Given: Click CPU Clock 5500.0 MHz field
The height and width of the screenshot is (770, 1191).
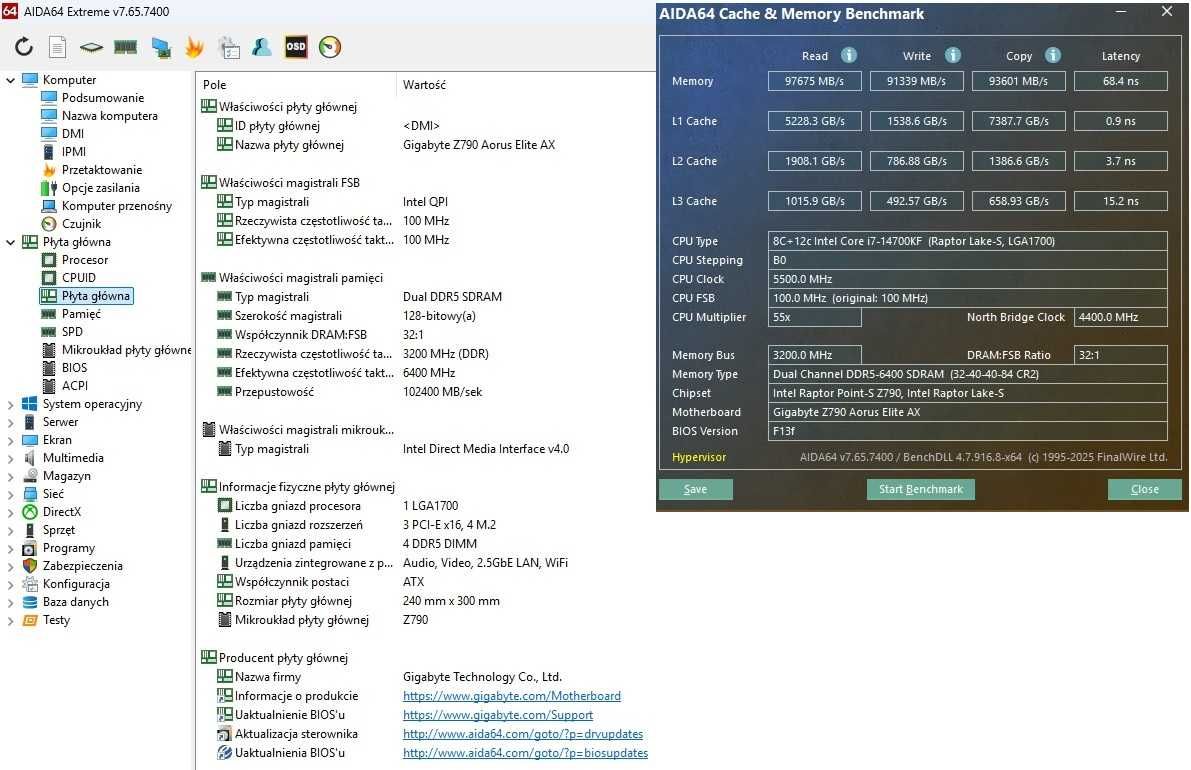Looking at the screenshot, I should [968, 279].
